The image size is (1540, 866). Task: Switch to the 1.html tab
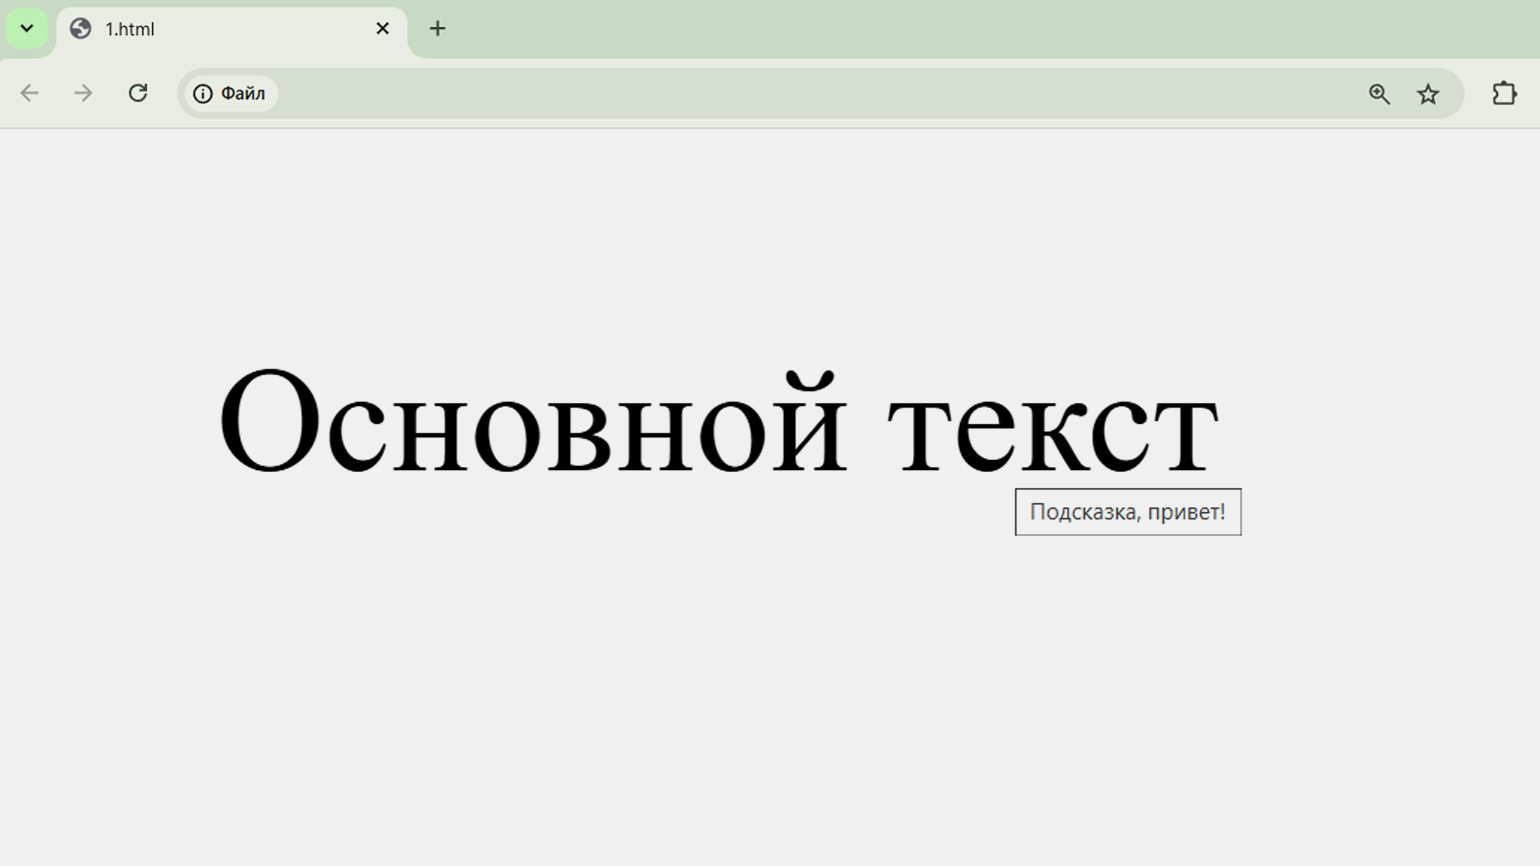(x=231, y=29)
